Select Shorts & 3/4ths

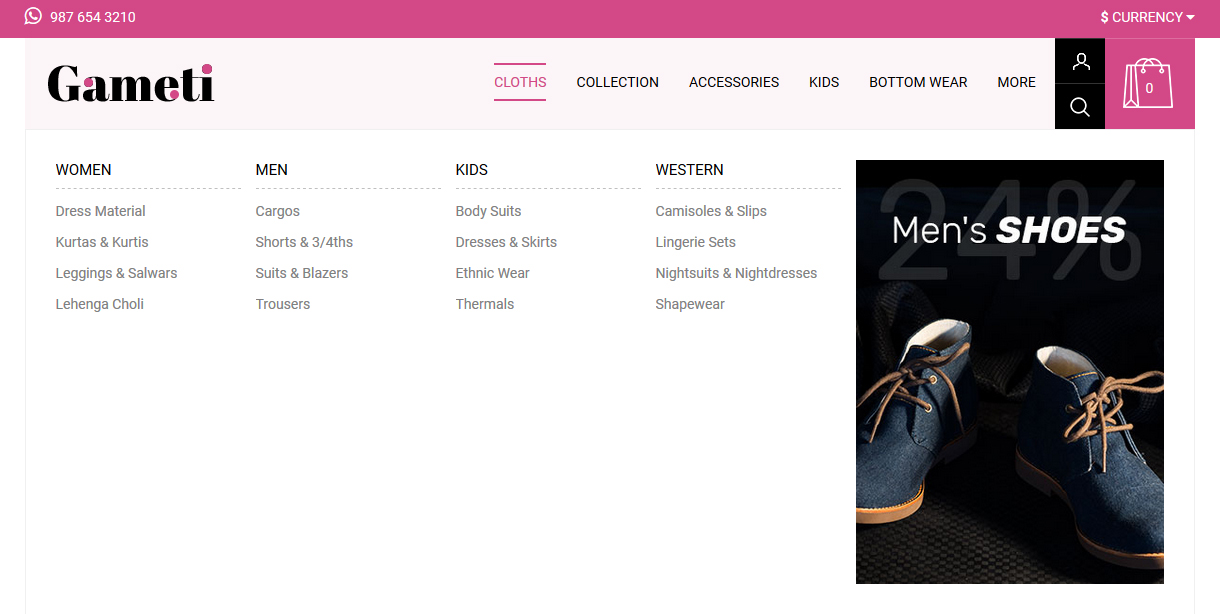(304, 242)
